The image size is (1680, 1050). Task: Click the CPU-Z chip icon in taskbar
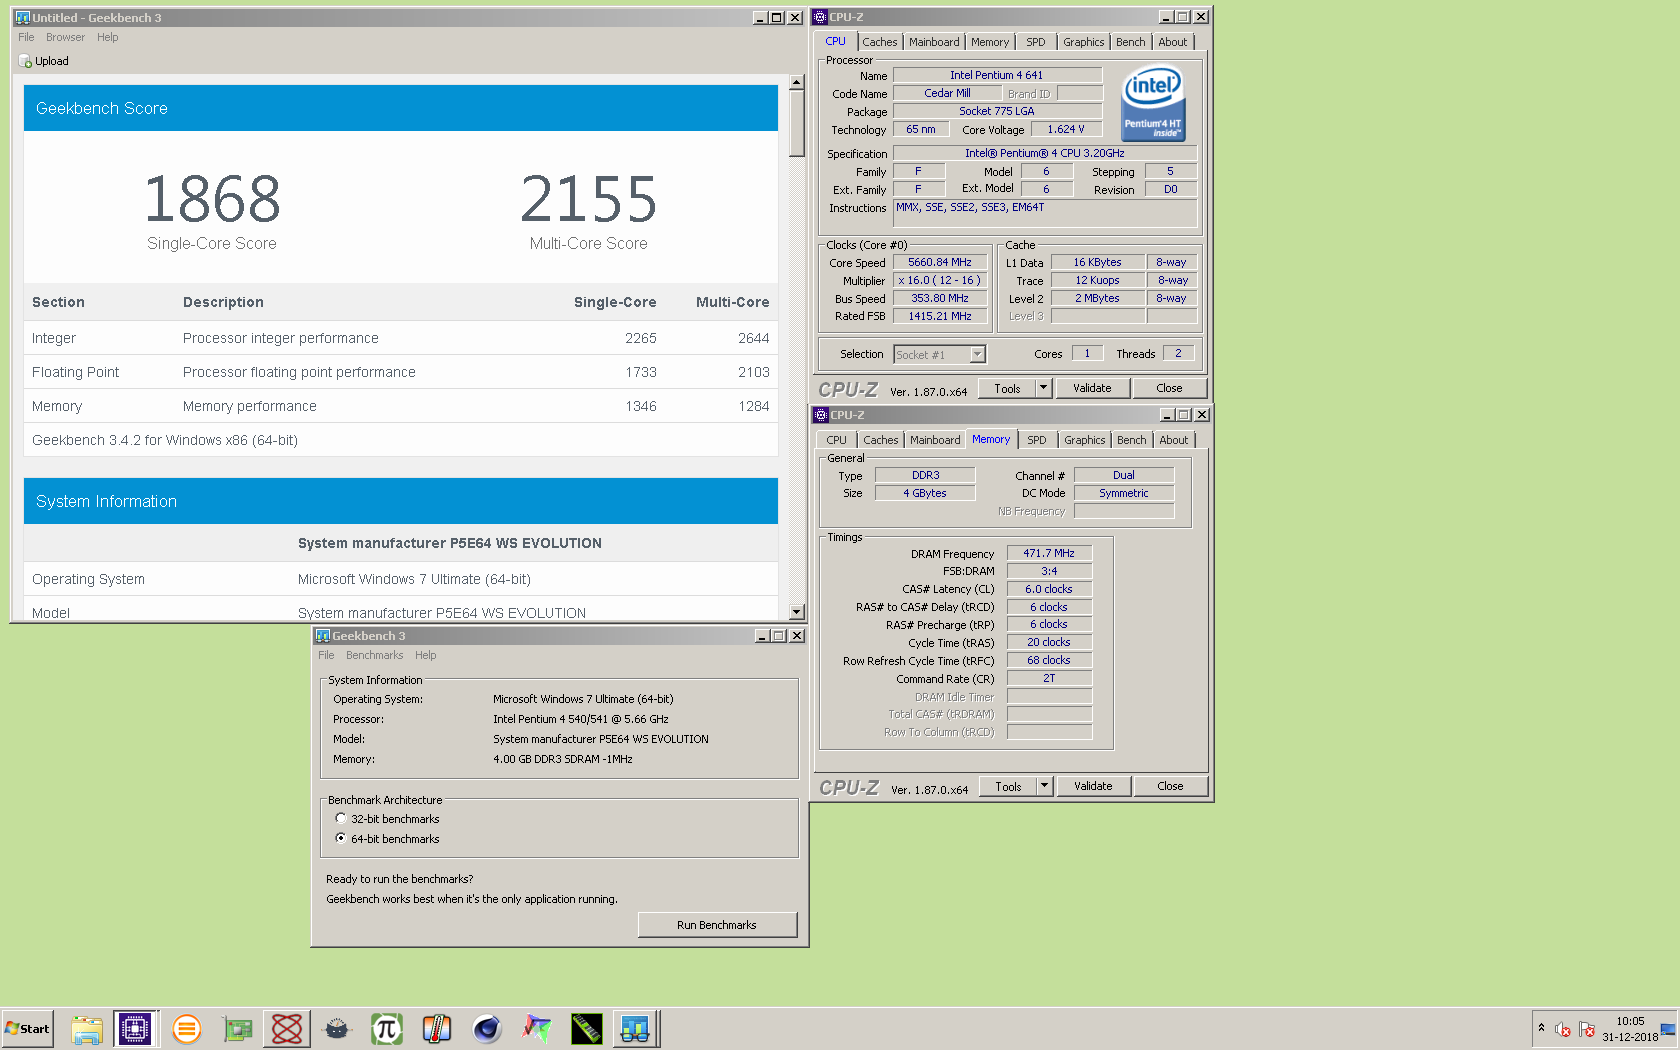click(x=135, y=1029)
